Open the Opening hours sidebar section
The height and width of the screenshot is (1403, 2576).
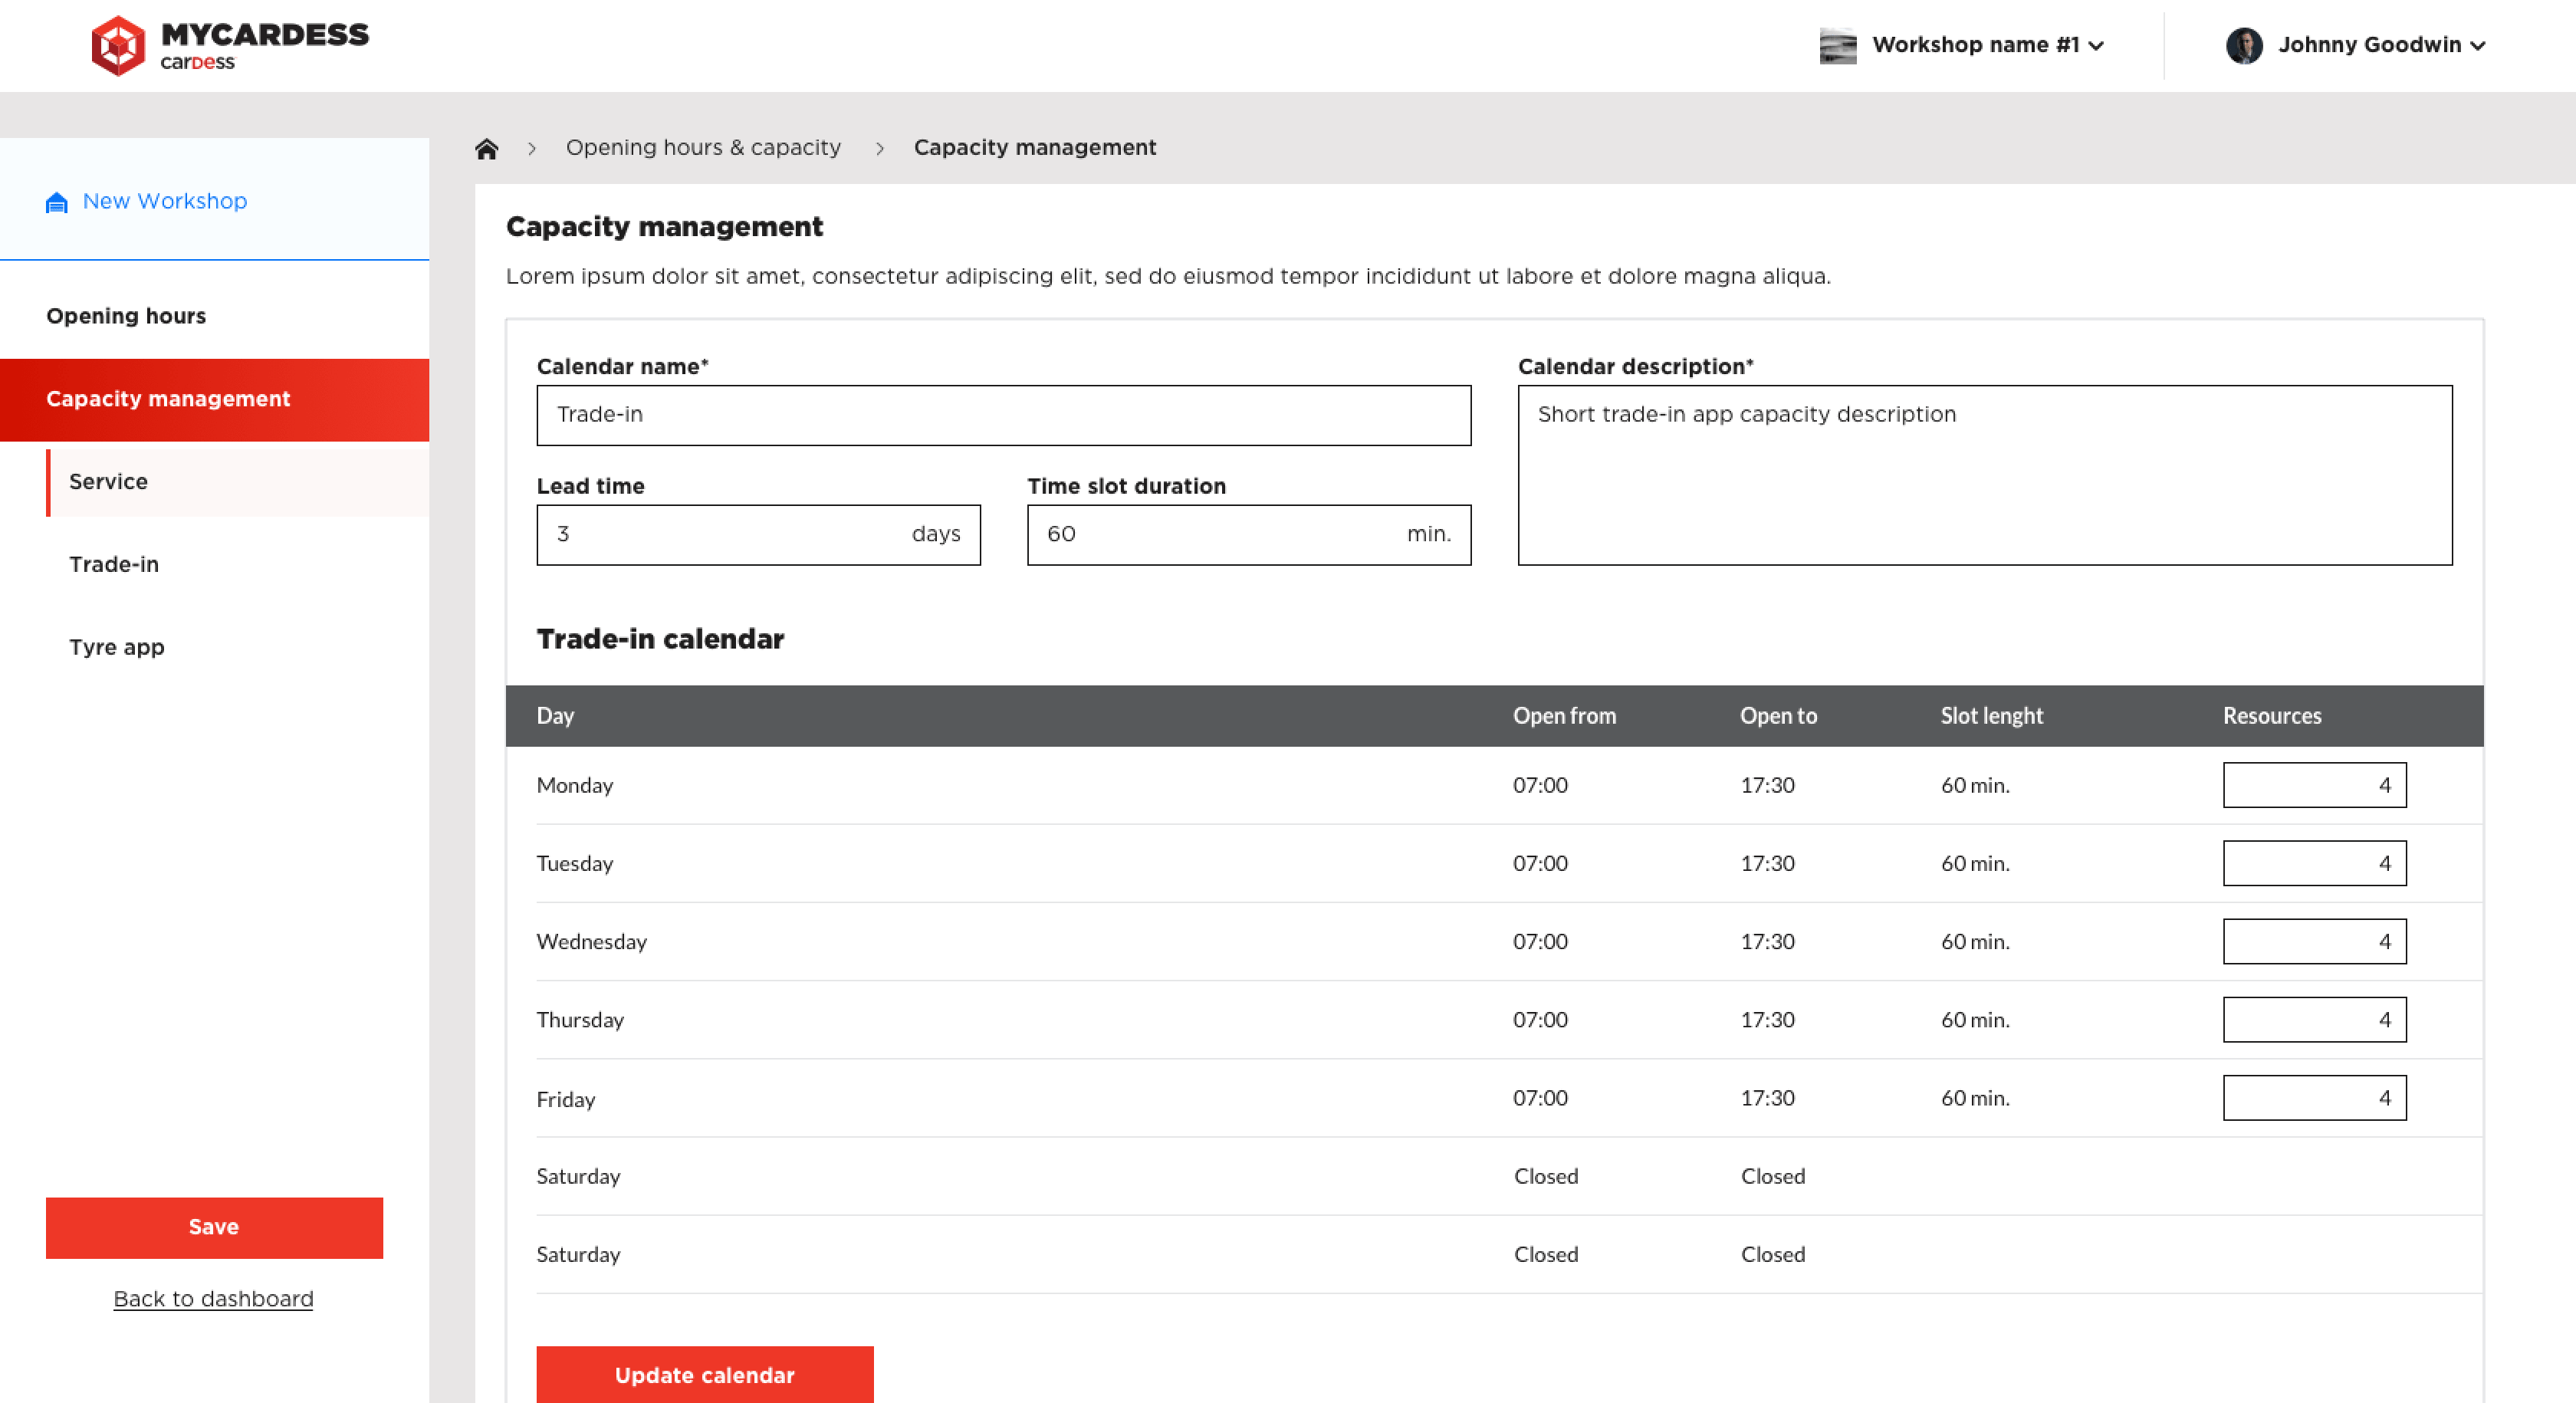coord(126,316)
